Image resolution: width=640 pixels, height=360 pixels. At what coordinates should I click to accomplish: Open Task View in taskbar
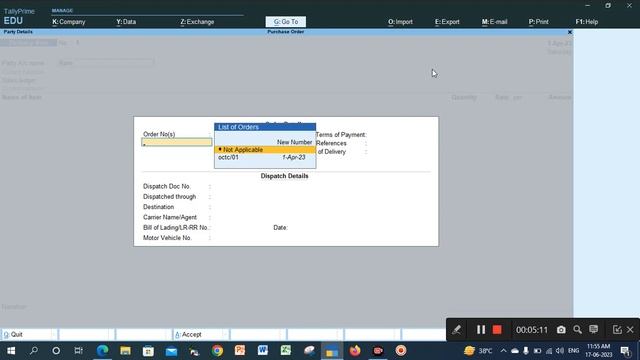pyautogui.click(x=78, y=351)
